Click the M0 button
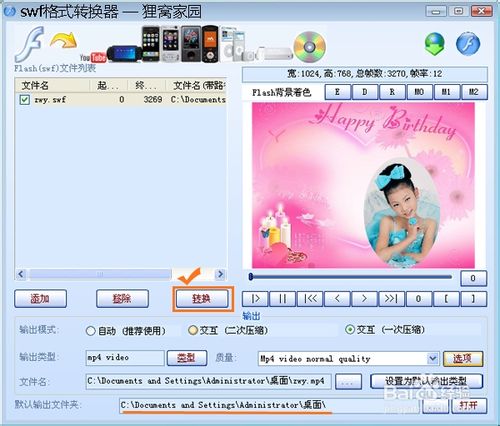Viewport: 500px width, 426px height. click(420, 92)
